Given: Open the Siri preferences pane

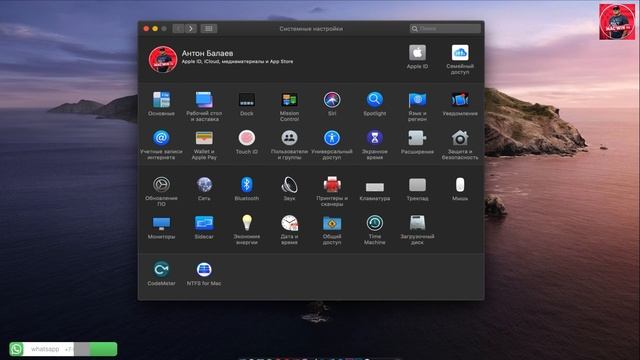Looking at the screenshot, I should coord(332,100).
